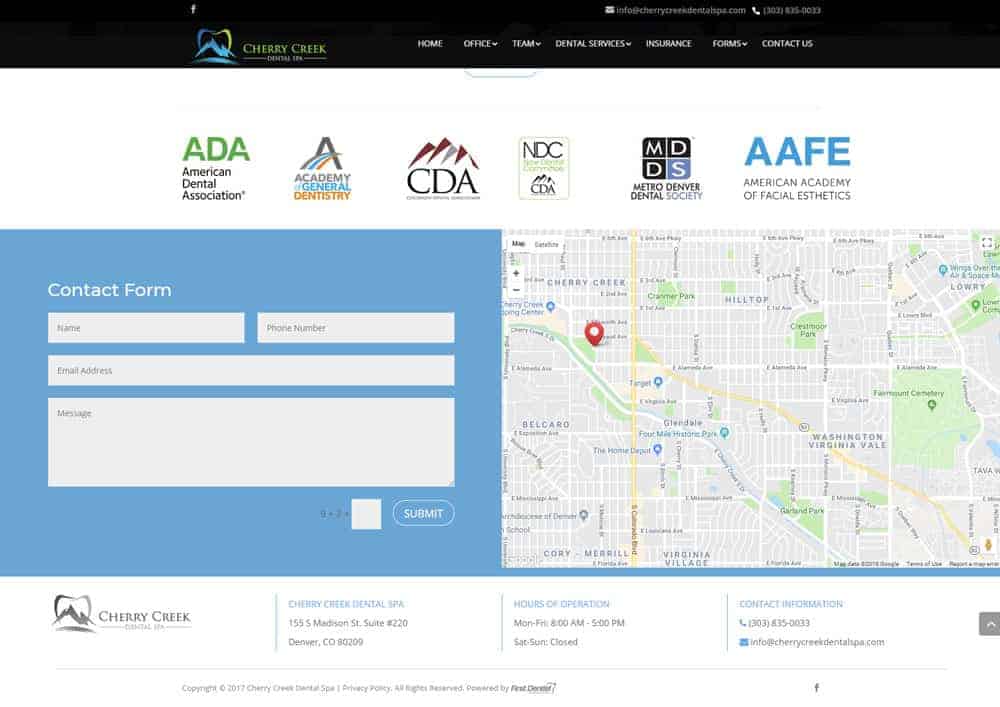
Task: Click the Denver, CO 80209 text
Action: click(325, 642)
